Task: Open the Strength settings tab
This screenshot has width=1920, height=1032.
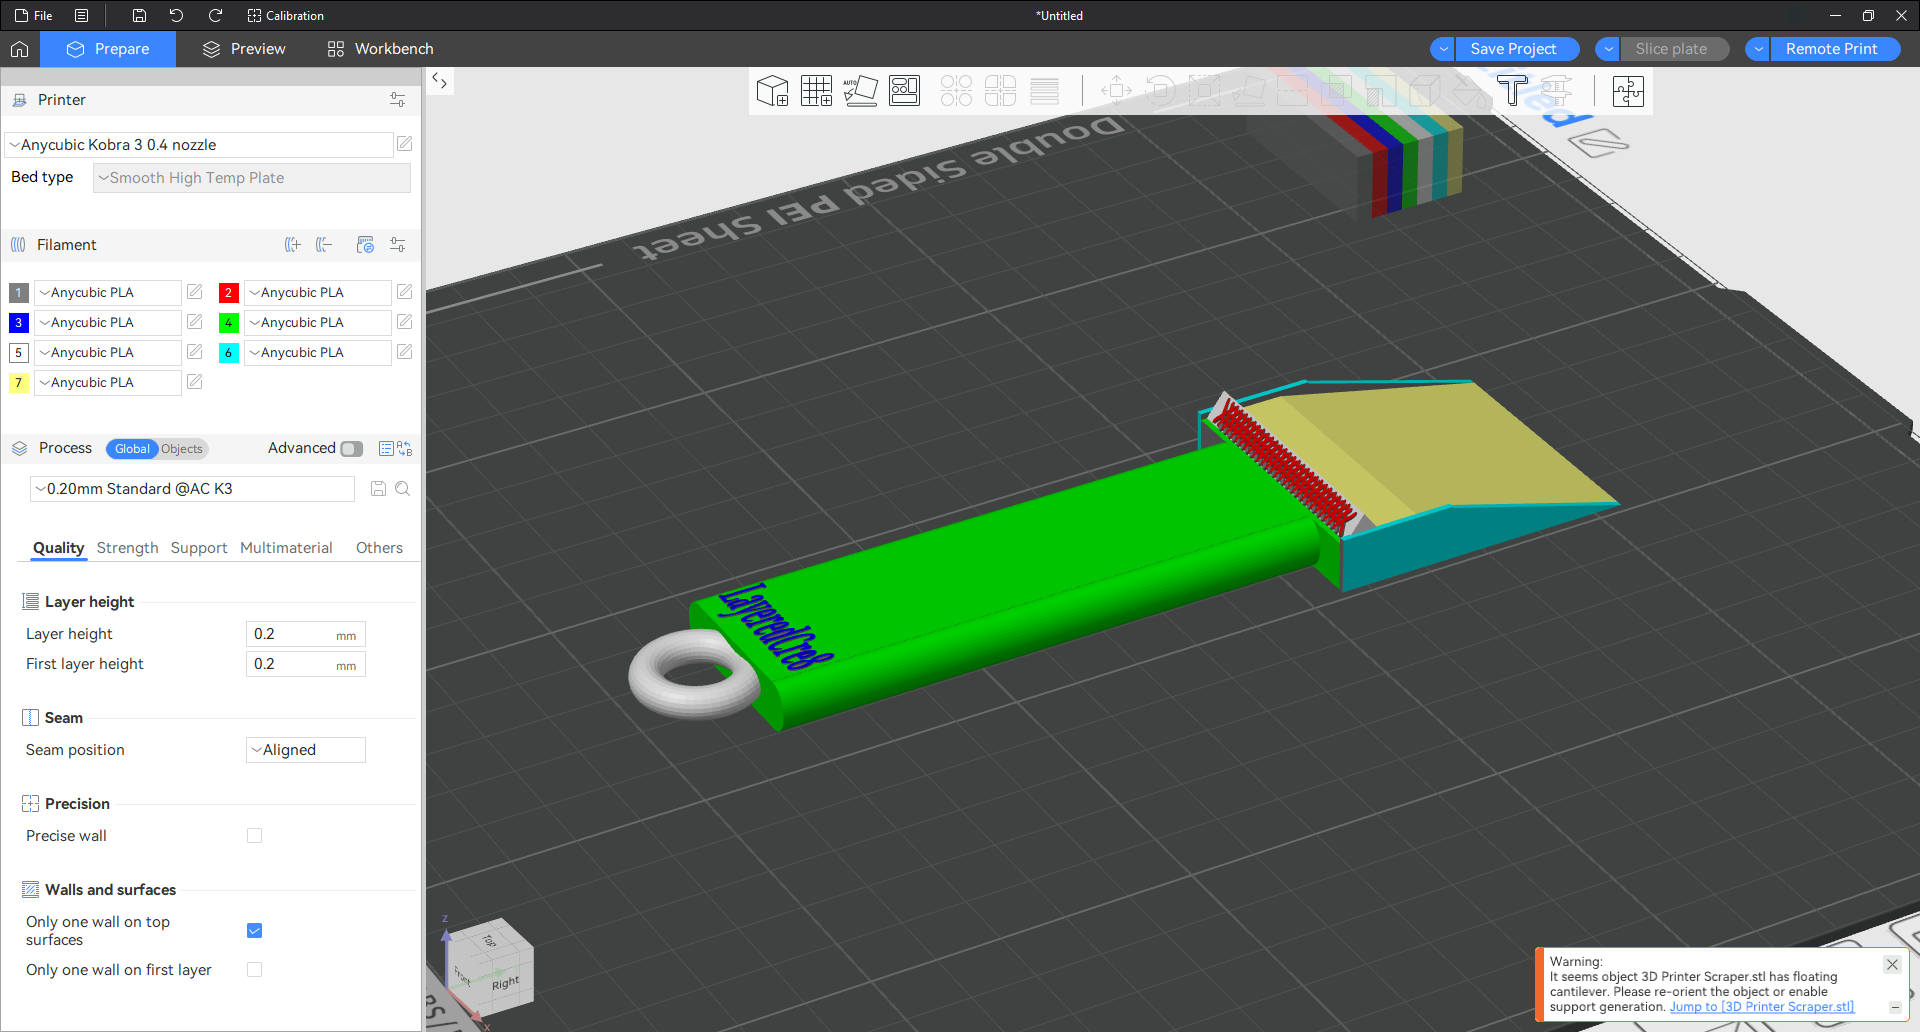Action: pos(127,548)
